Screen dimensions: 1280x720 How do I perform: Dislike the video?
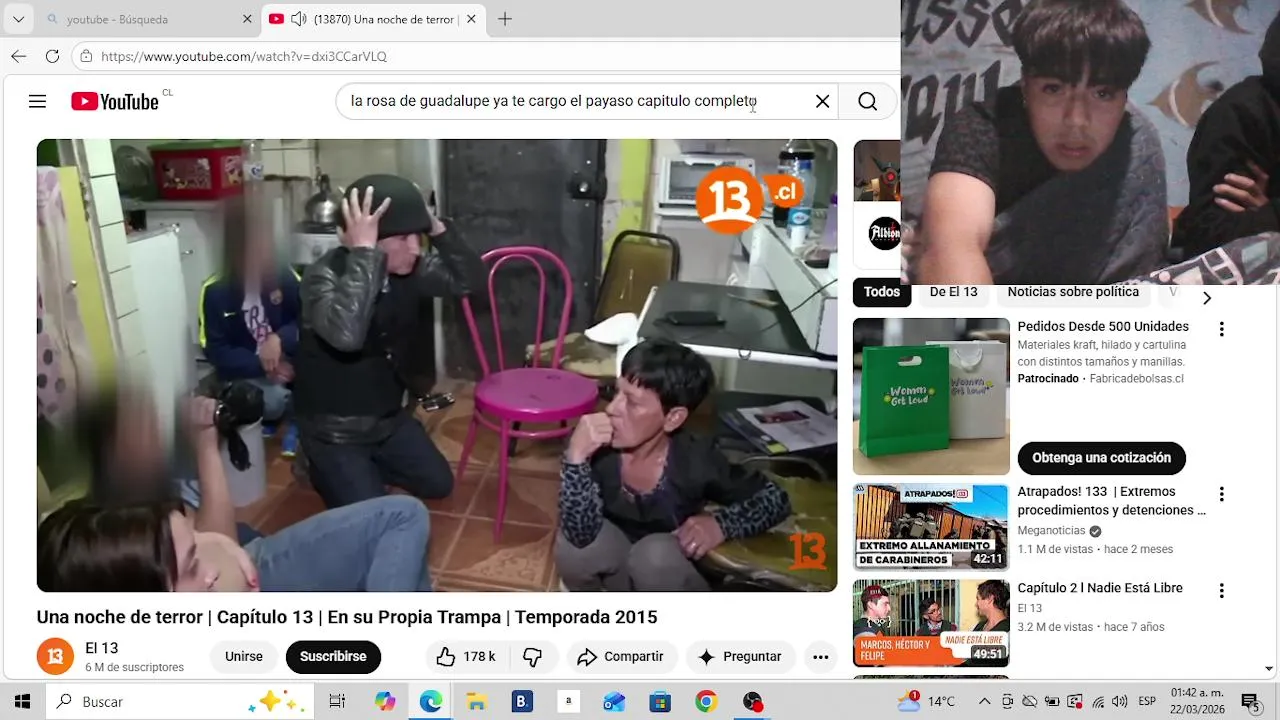click(x=532, y=656)
